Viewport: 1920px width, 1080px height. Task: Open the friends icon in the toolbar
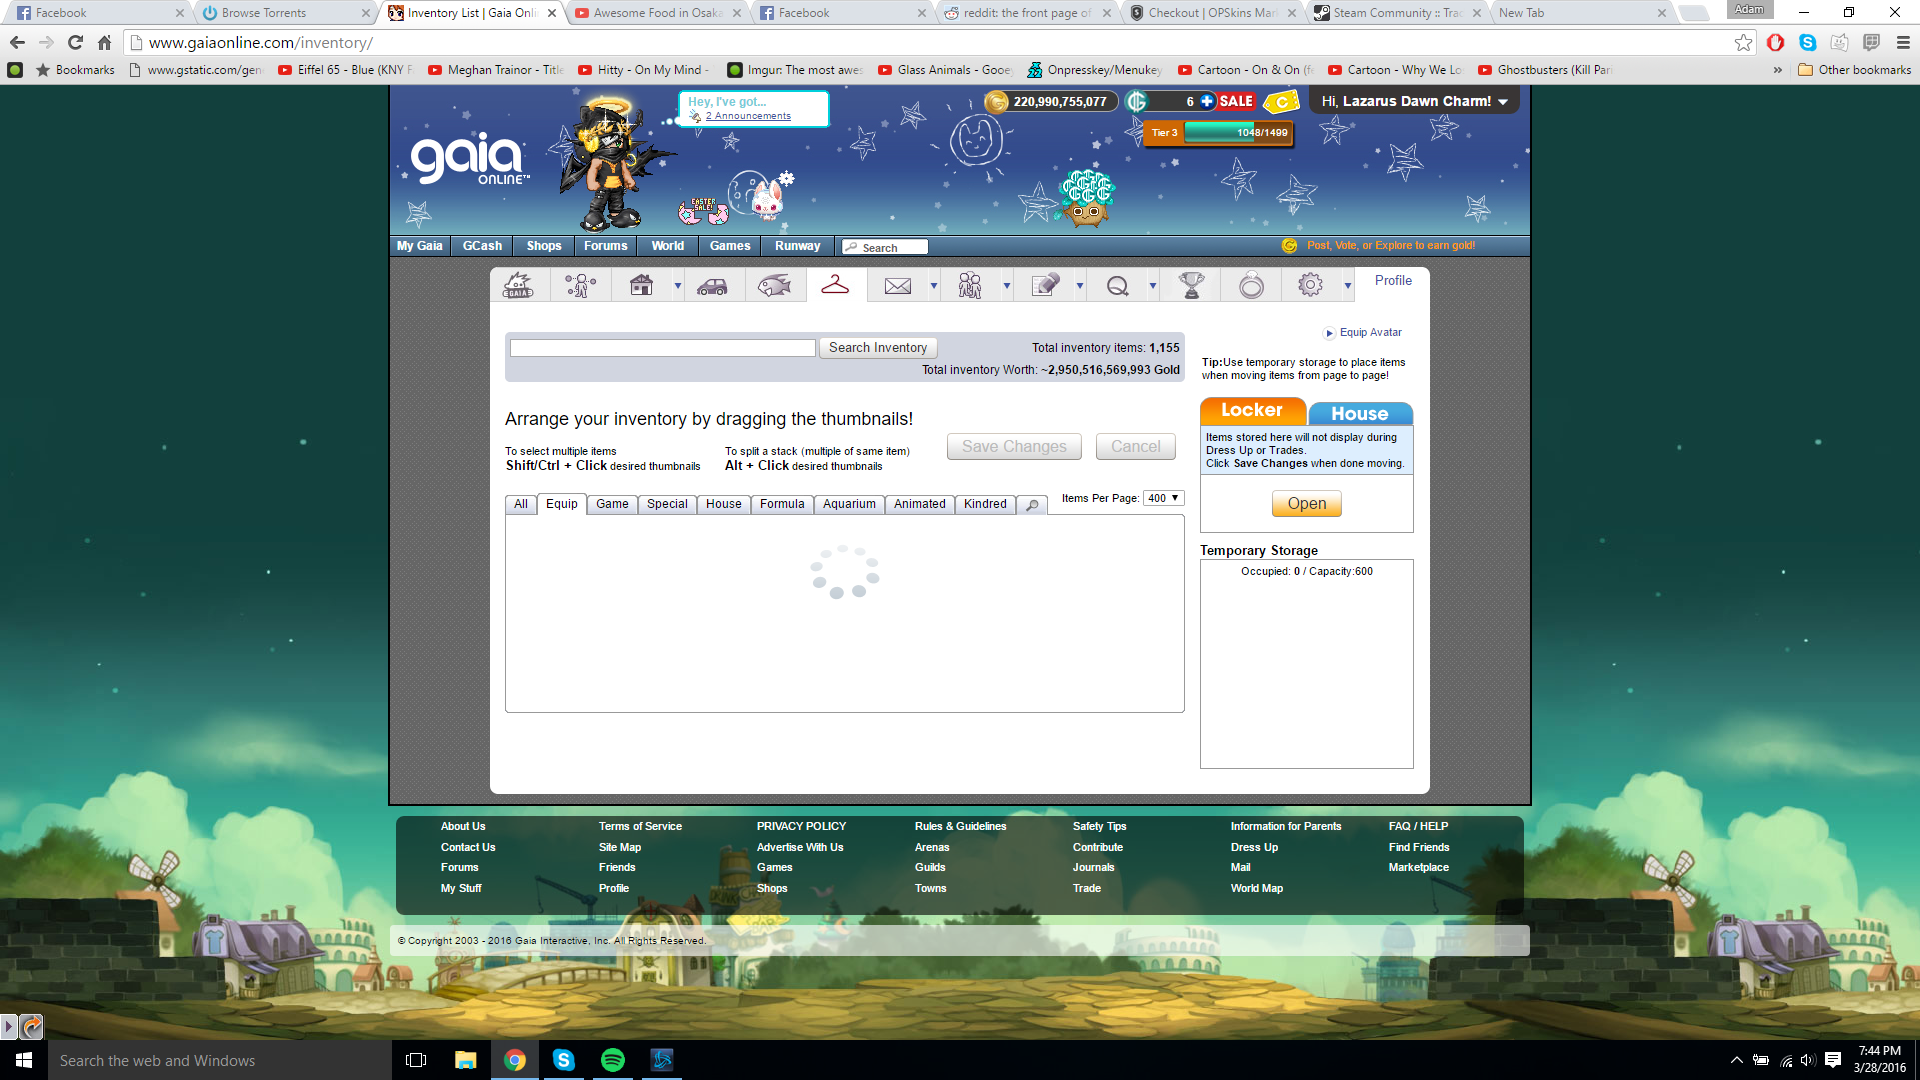(969, 286)
